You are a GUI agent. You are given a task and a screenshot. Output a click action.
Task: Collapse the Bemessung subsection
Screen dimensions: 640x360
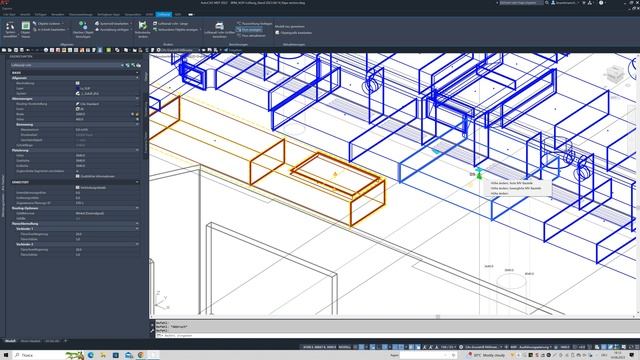[137, 124]
